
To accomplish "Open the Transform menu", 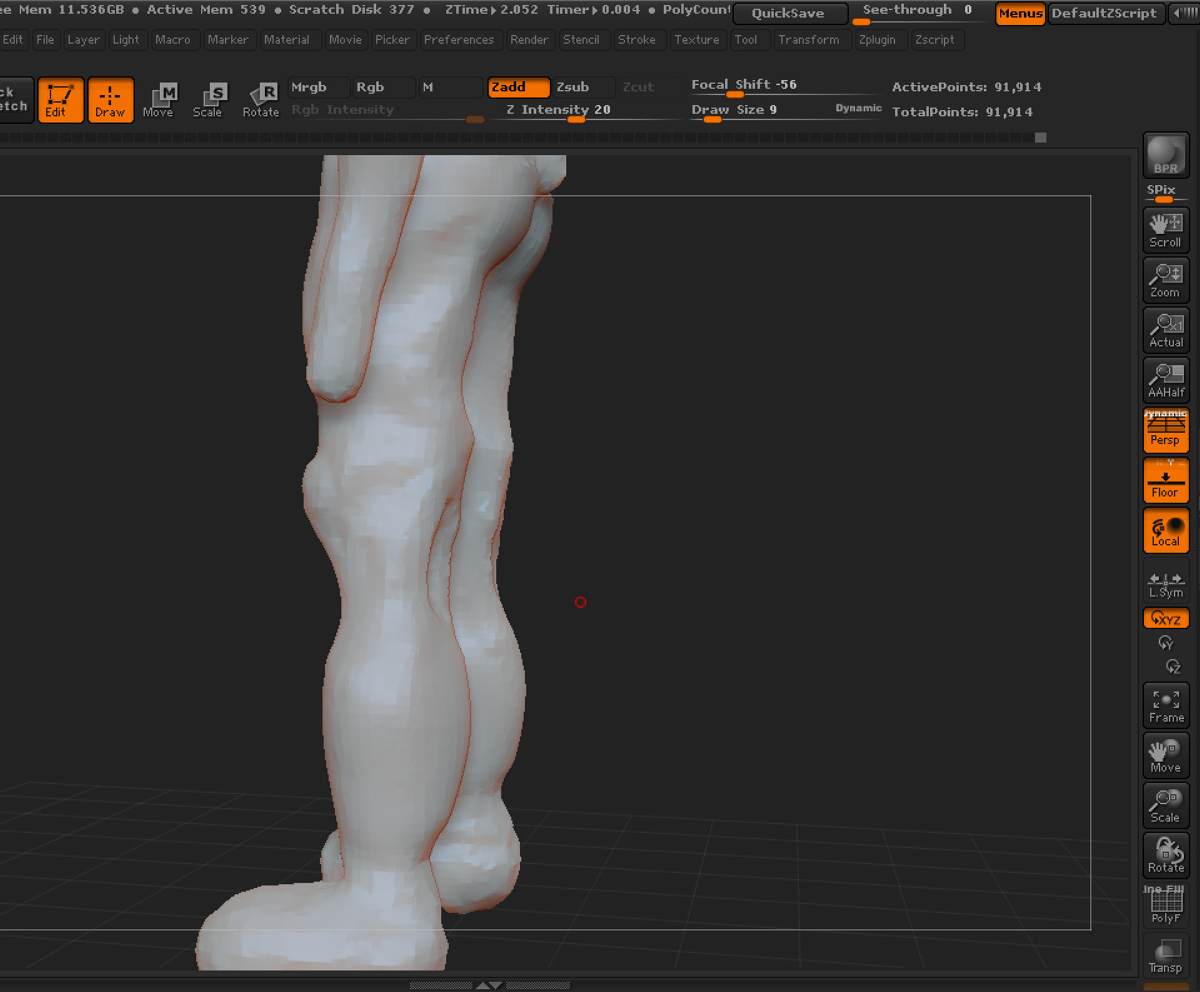I will tap(808, 40).
